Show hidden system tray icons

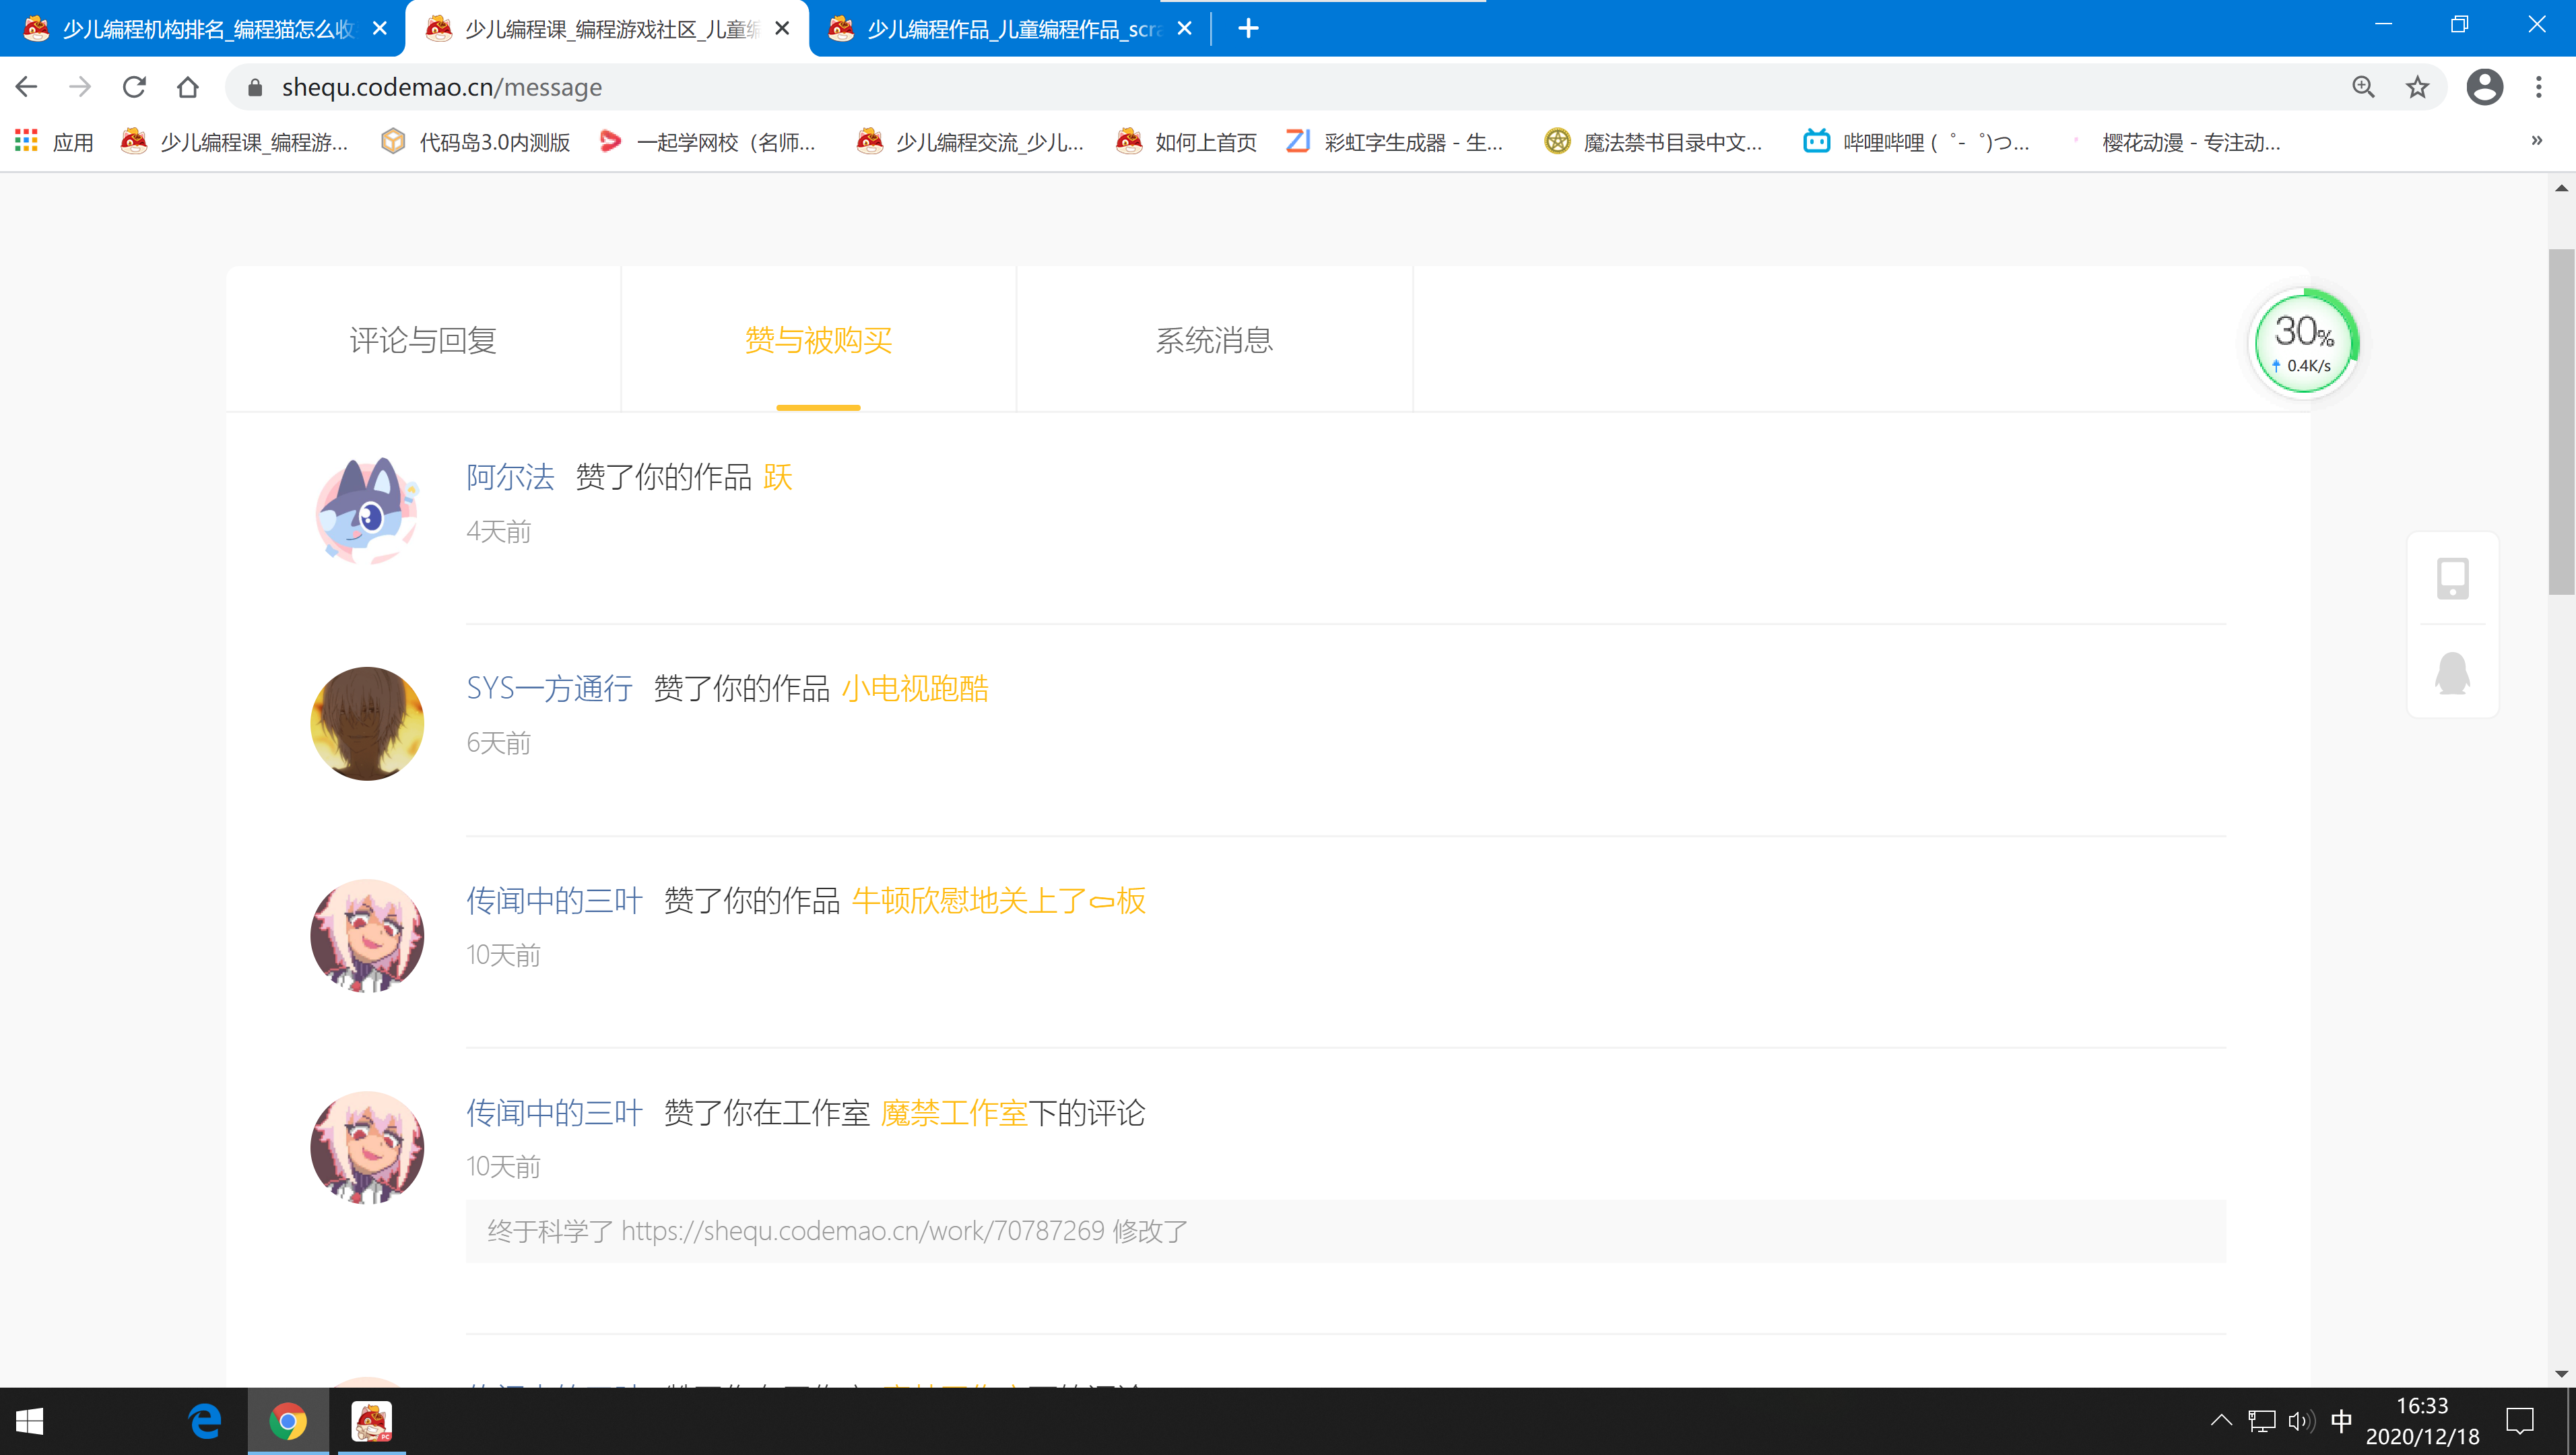2221,1420
